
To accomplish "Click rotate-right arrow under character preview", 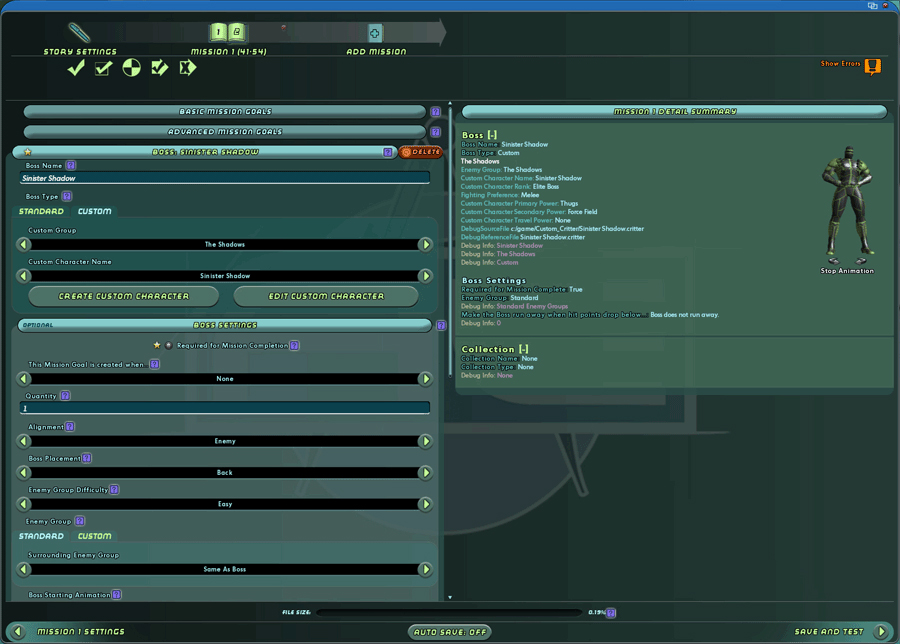I will (x=860, y=261).
